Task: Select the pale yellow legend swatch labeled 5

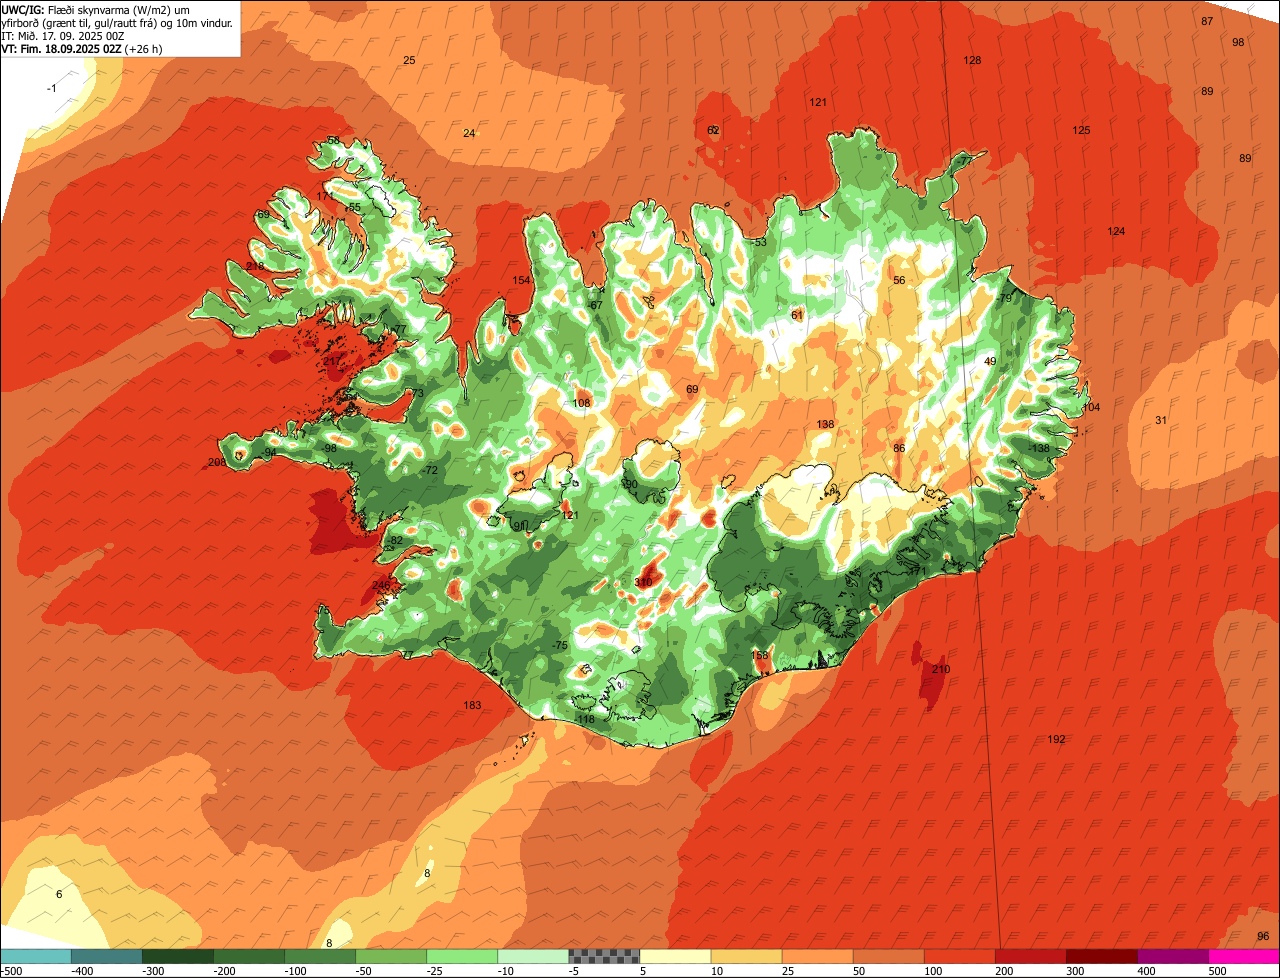Action: [675, 956]
